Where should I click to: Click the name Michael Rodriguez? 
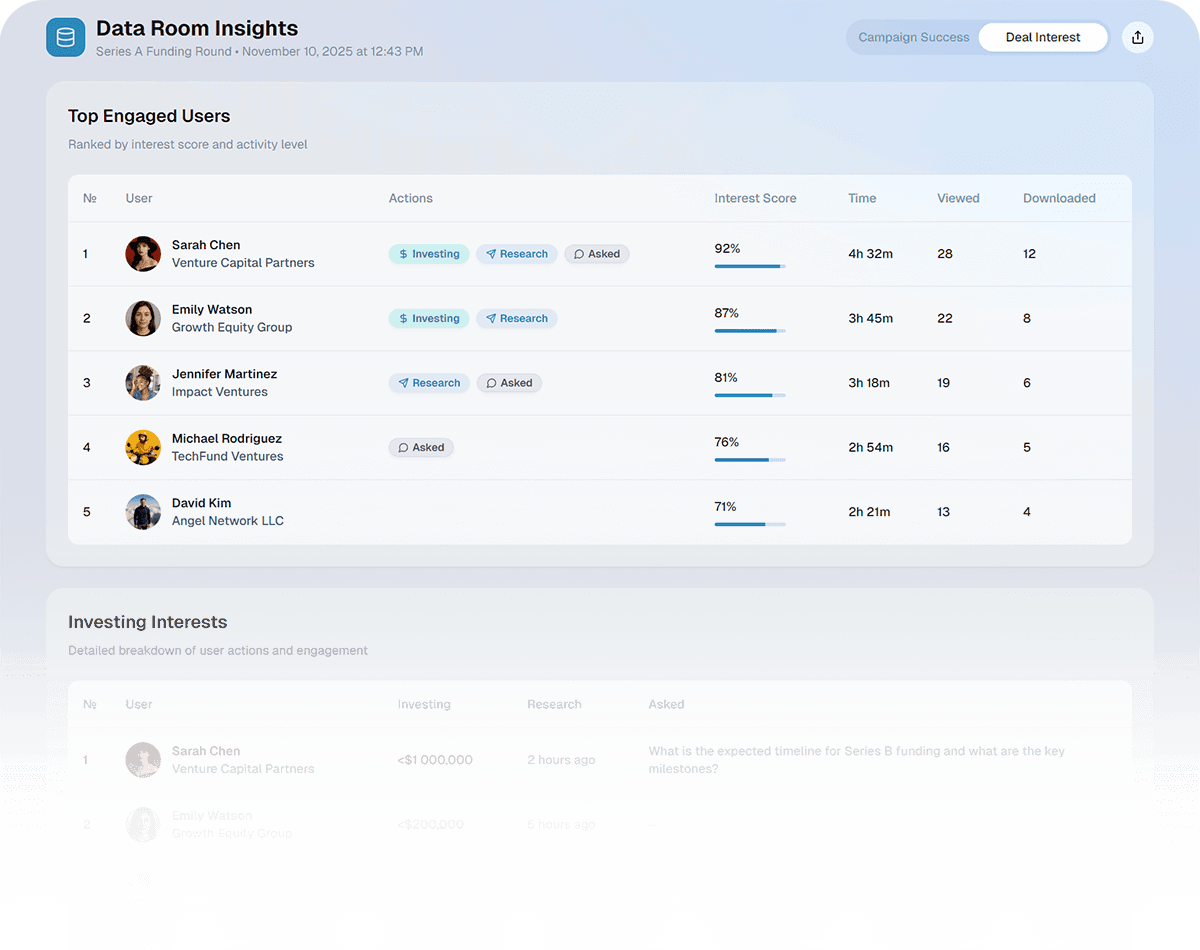point(227,438)
